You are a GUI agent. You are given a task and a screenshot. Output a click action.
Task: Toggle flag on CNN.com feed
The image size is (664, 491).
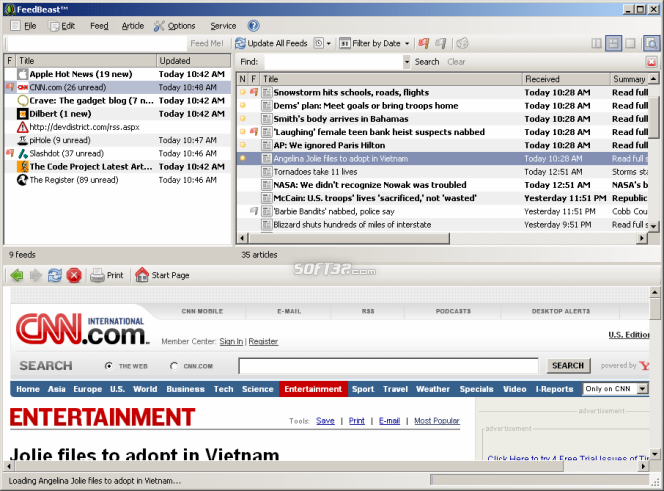[10, 87]
